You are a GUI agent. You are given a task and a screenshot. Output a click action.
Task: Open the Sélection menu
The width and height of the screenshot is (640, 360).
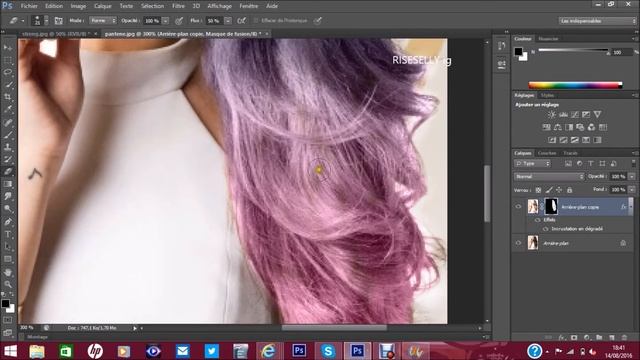click(152, 6)
